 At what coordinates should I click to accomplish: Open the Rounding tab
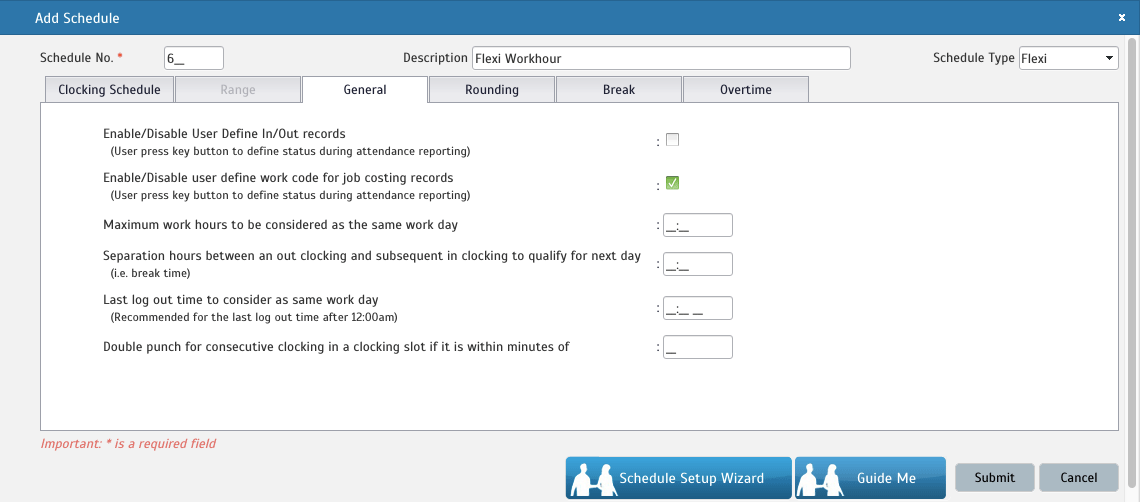(x=491, y=90)
